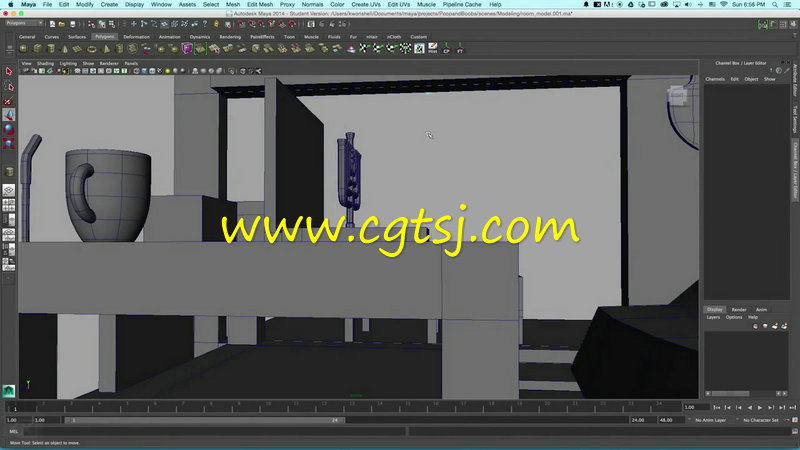The height and width of the screenshot is (450, 800).
Task: Click the view cube in viewport corner
Action: 678,95
